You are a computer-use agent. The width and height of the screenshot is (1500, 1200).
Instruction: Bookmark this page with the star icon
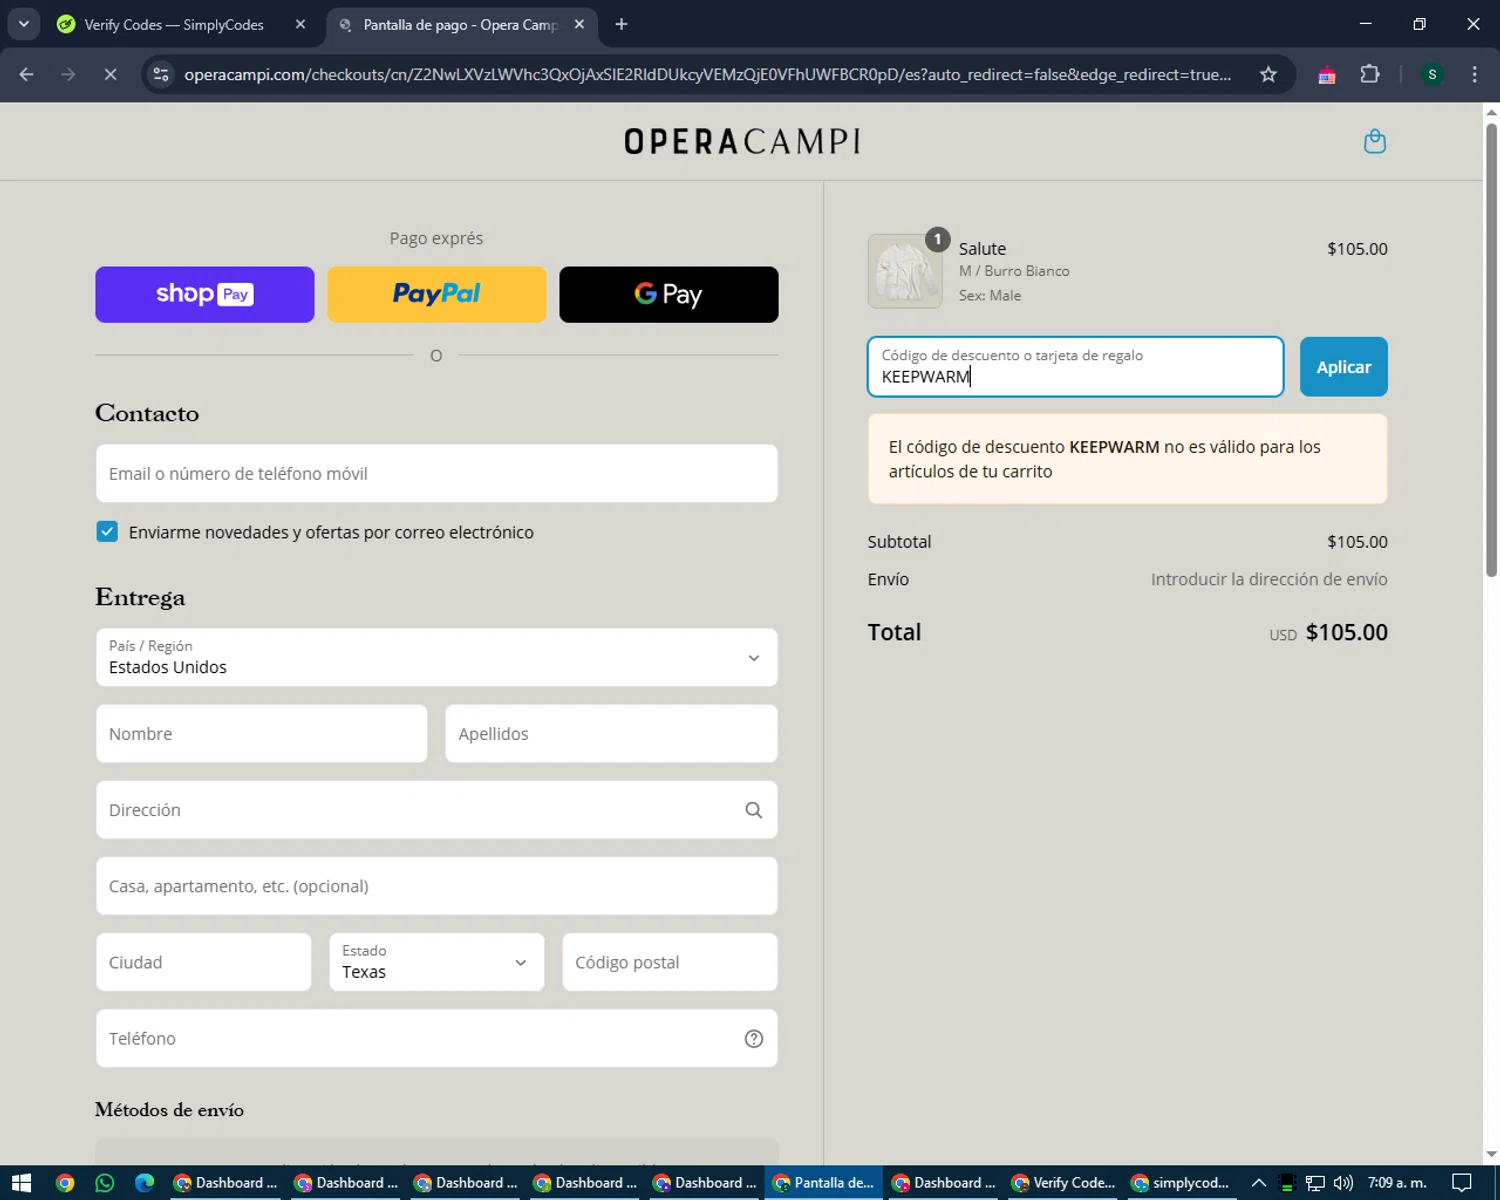click(x=1268, y=75)
